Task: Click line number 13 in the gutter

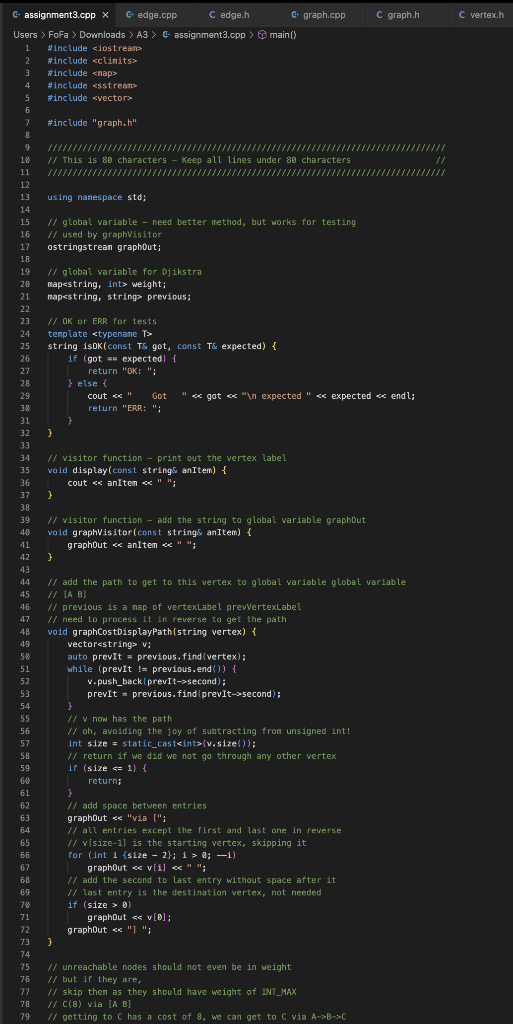Action: coord(25,197)
